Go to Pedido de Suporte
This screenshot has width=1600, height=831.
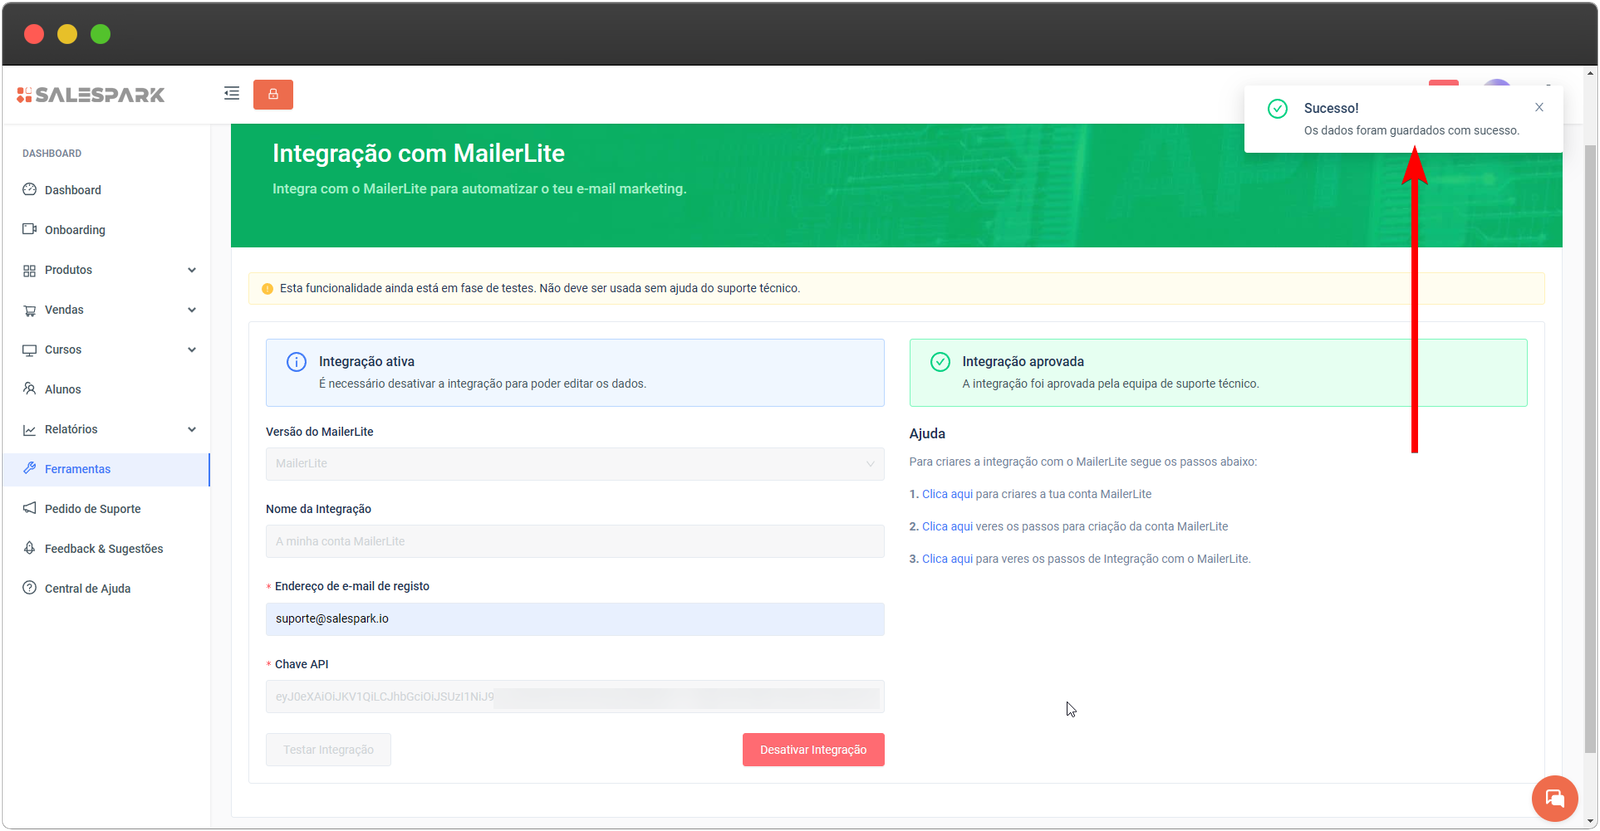(x=92, y=509)
